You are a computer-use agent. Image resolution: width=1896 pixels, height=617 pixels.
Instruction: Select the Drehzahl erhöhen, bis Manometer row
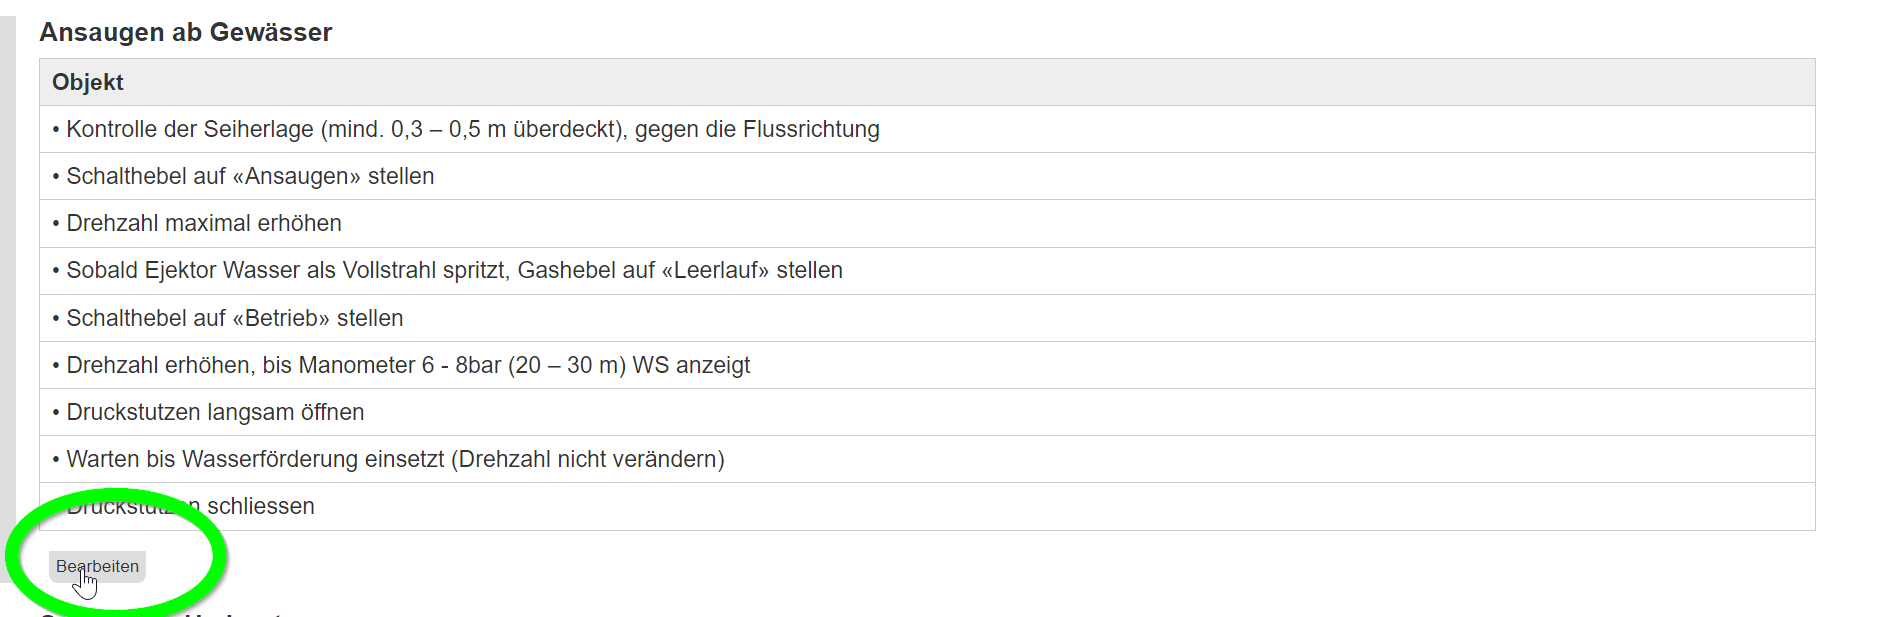tap(408, 365)
